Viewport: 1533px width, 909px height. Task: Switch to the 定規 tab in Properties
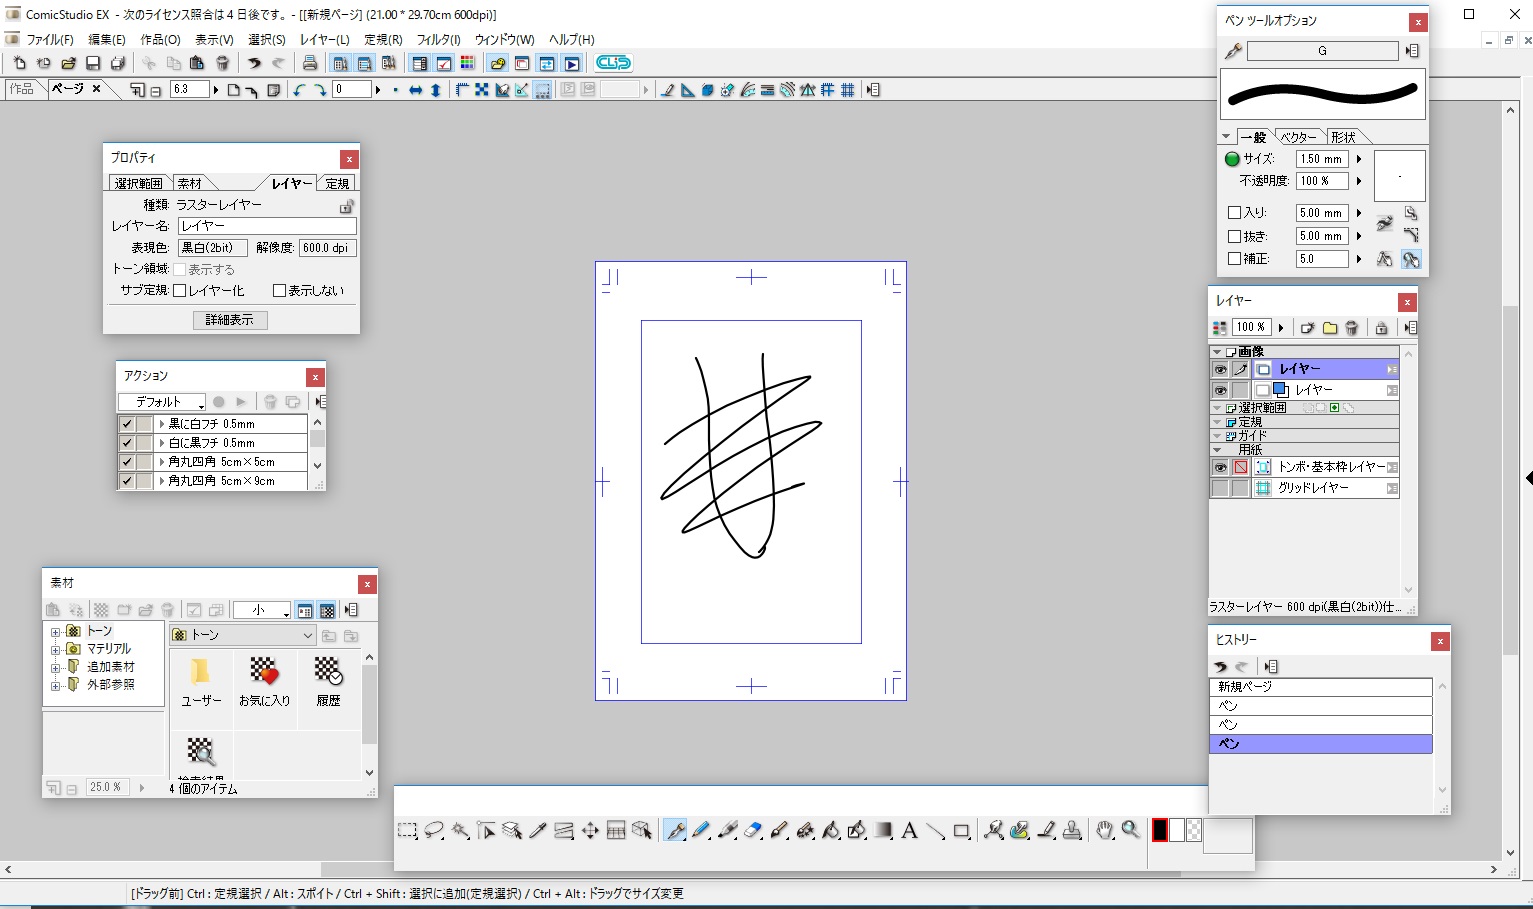[x=338, y=184]
